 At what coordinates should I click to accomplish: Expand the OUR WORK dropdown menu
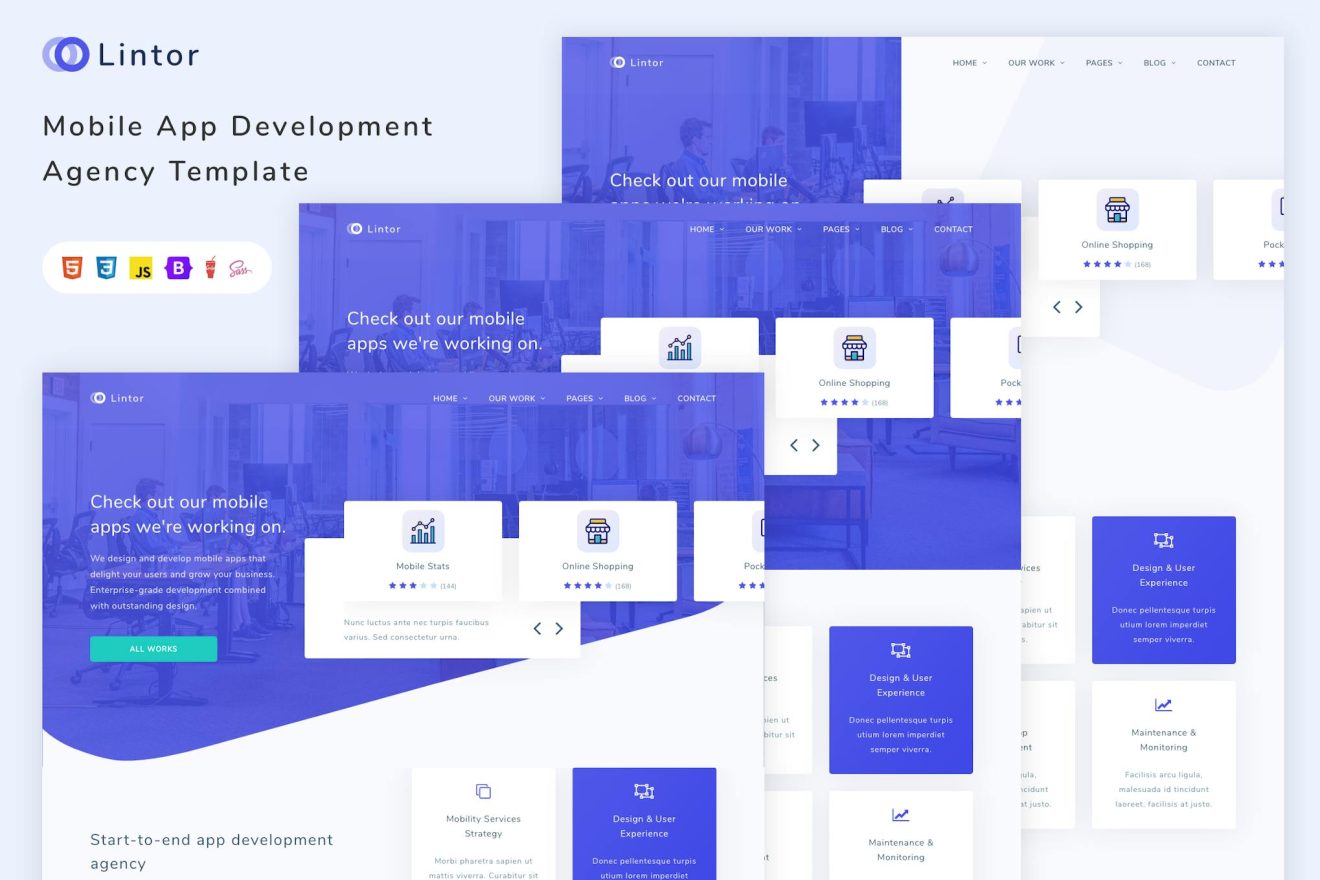[517, 398]
